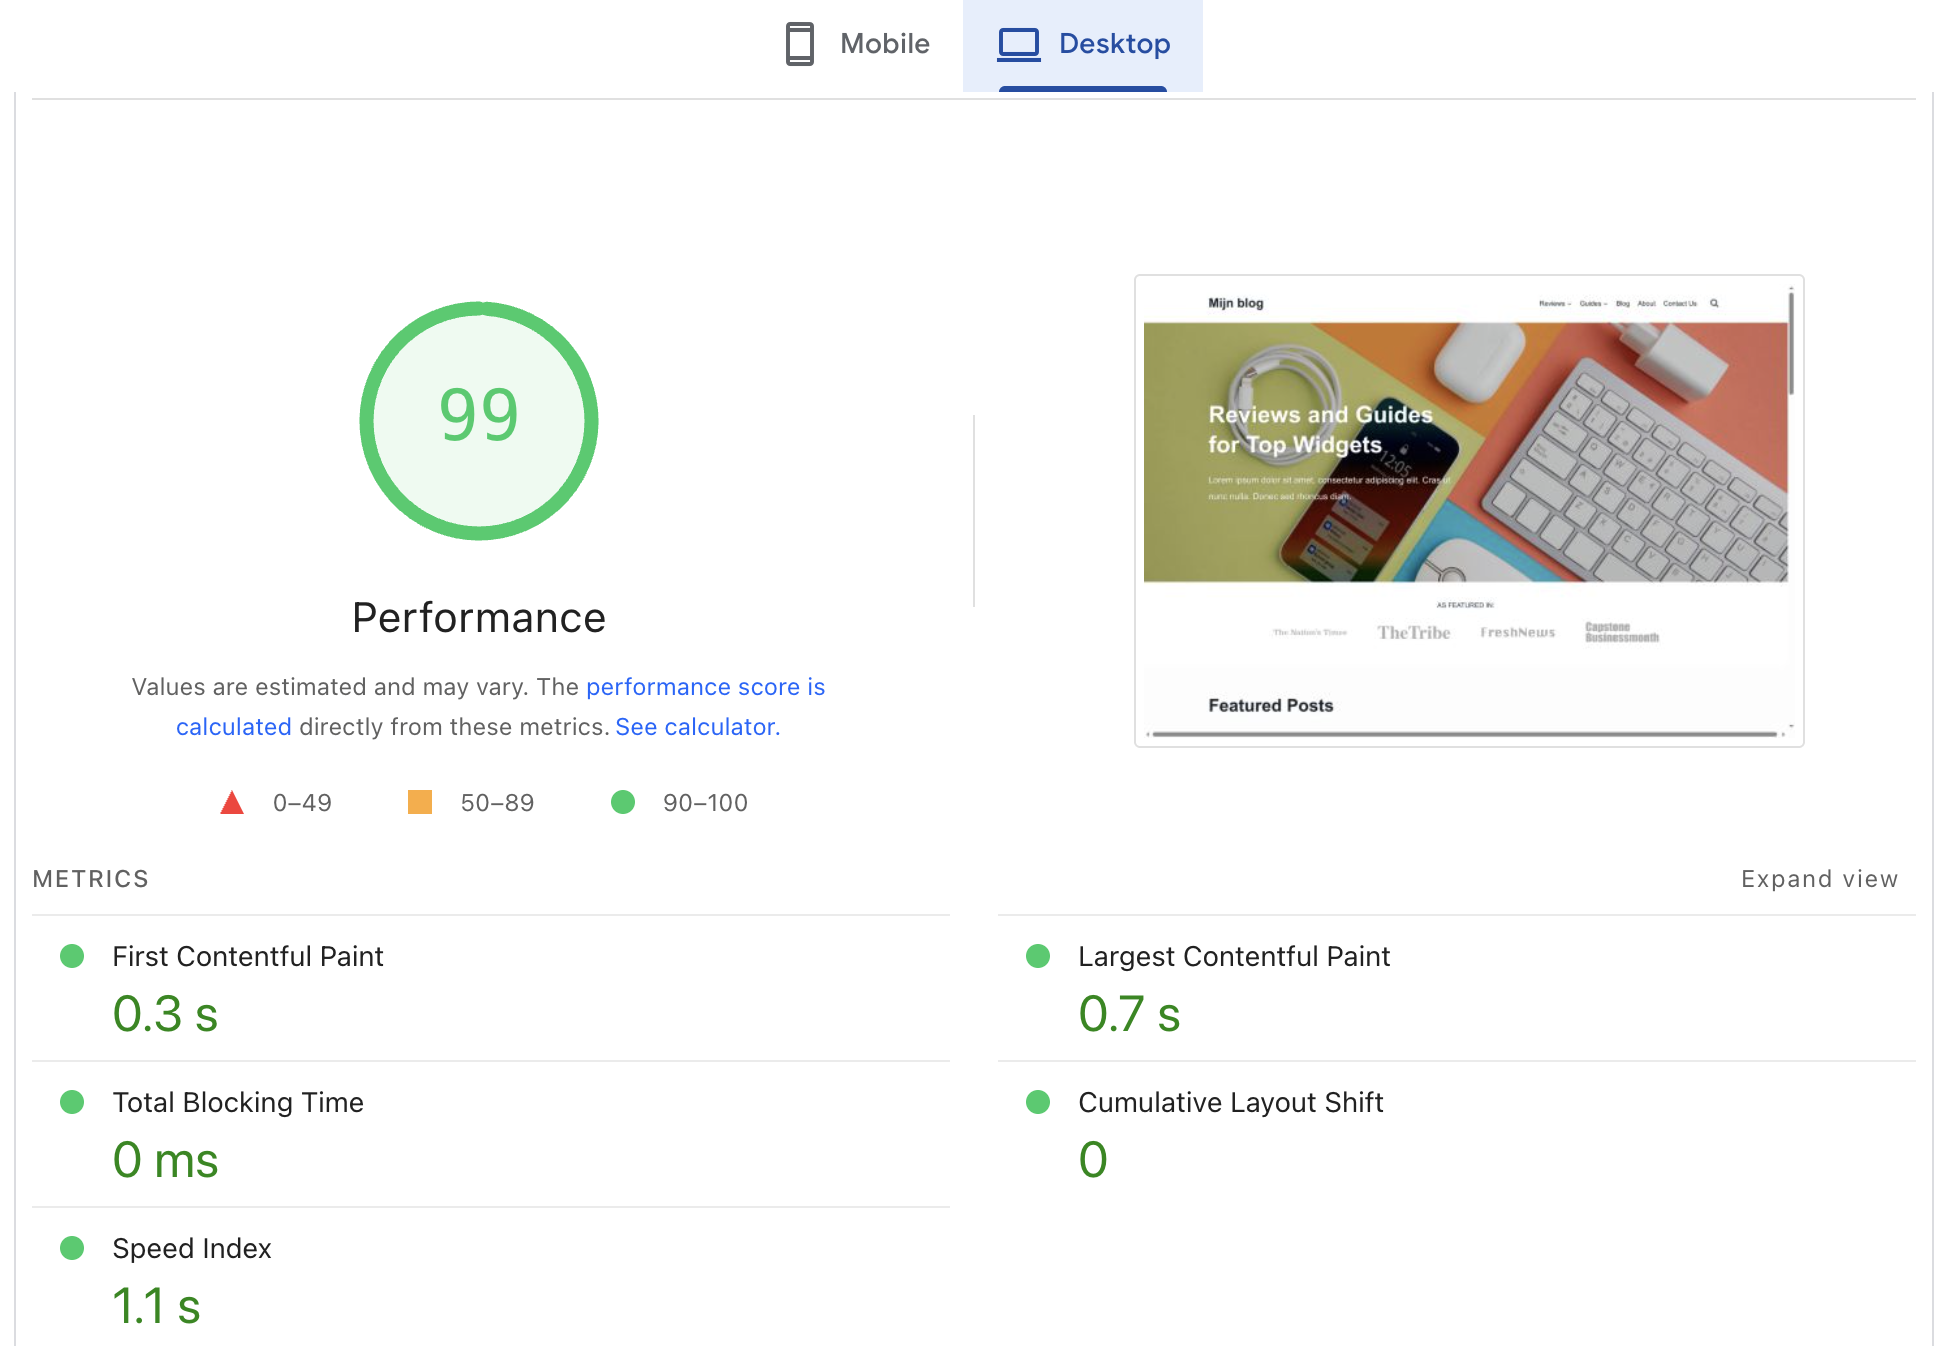This screenshot has height=1346, width=1946.
Task: Open the See calculator link
Action: pyautogui.click(x=697, y=727)
